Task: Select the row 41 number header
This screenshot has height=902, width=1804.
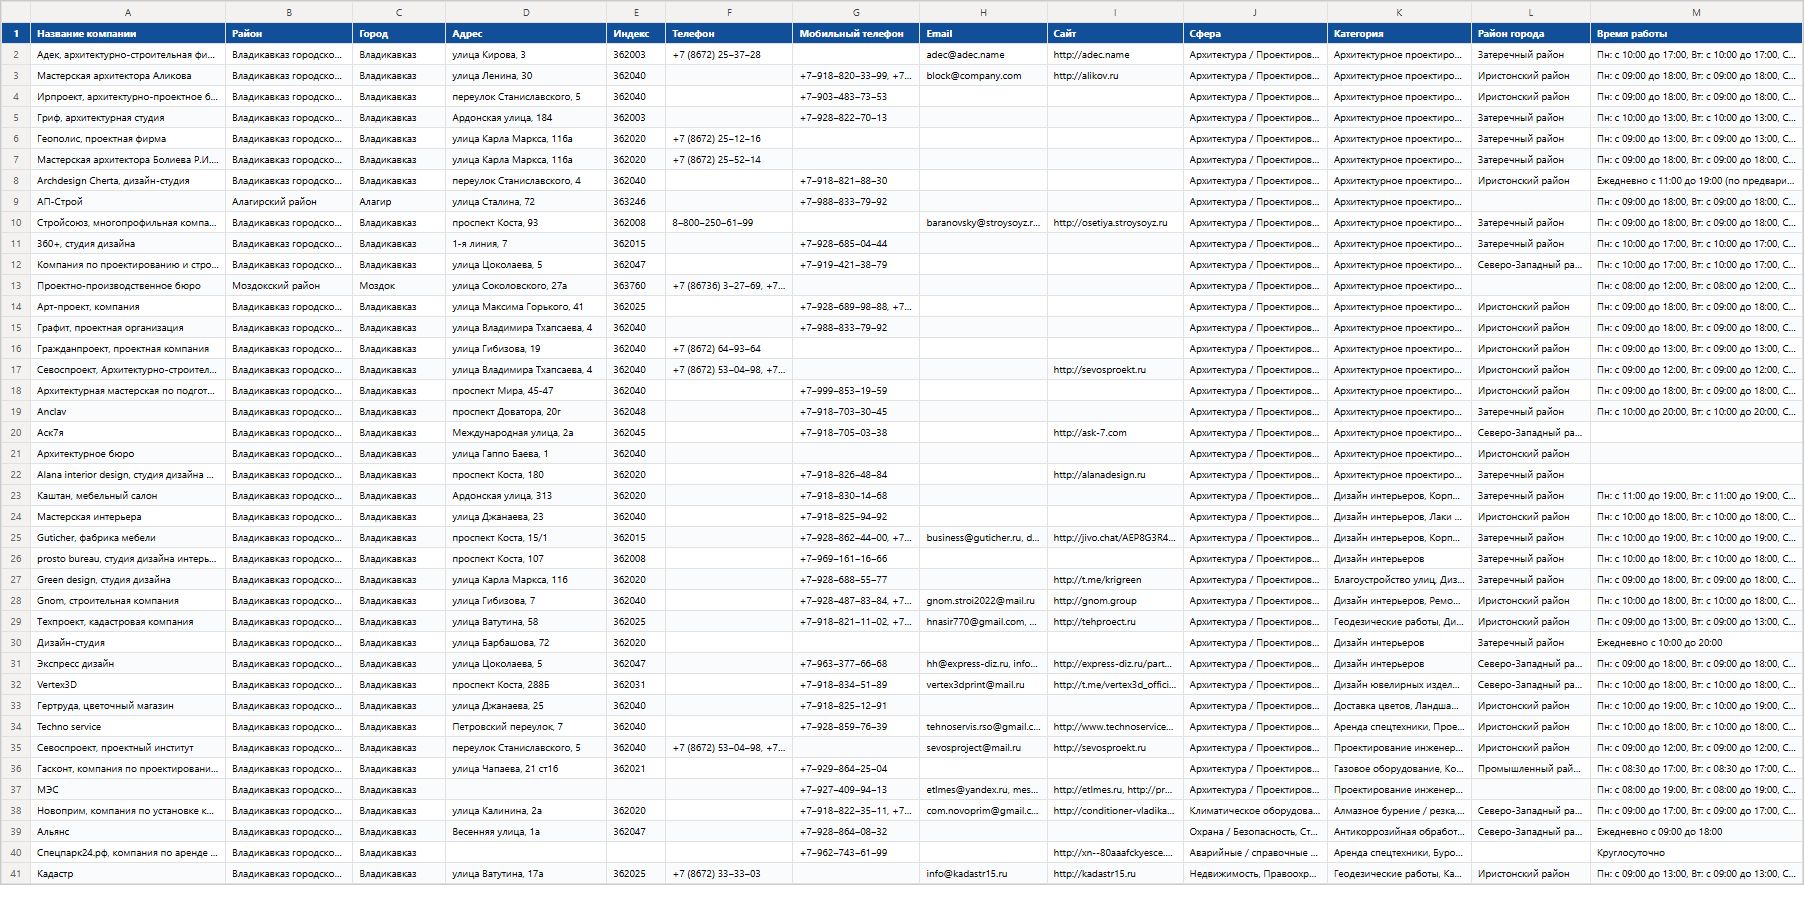Action: pos(15,874)
